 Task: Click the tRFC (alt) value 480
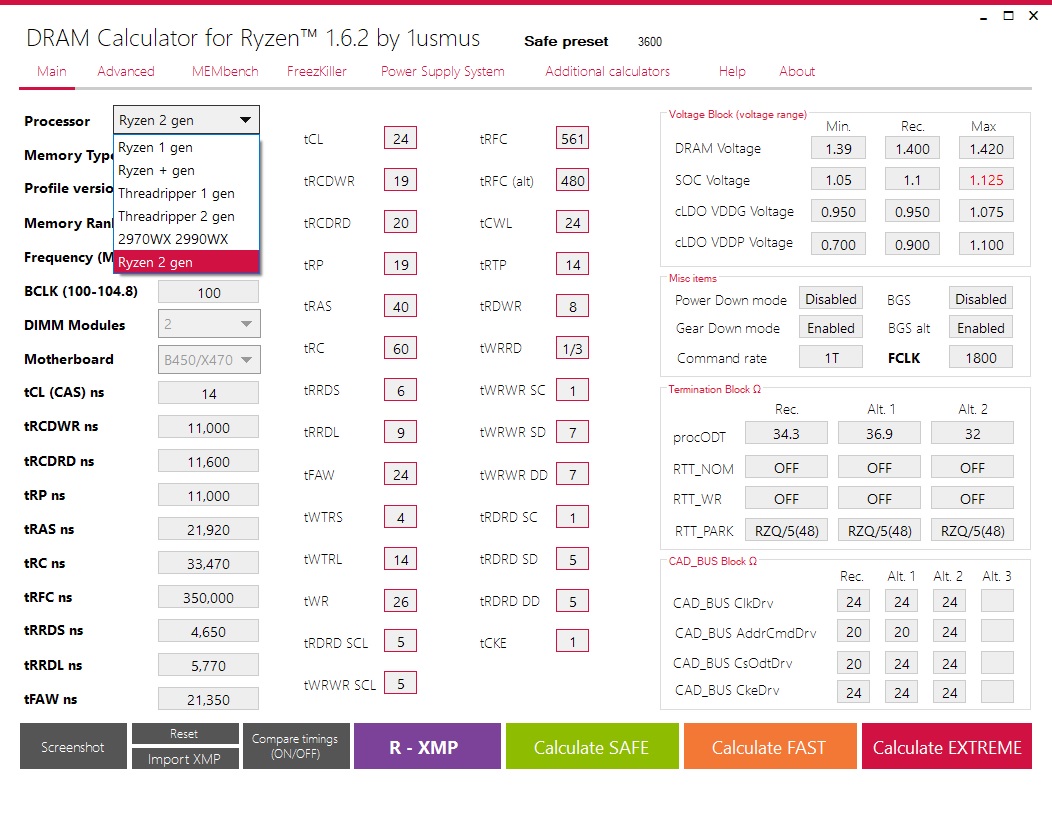click(x=572, y=180)
